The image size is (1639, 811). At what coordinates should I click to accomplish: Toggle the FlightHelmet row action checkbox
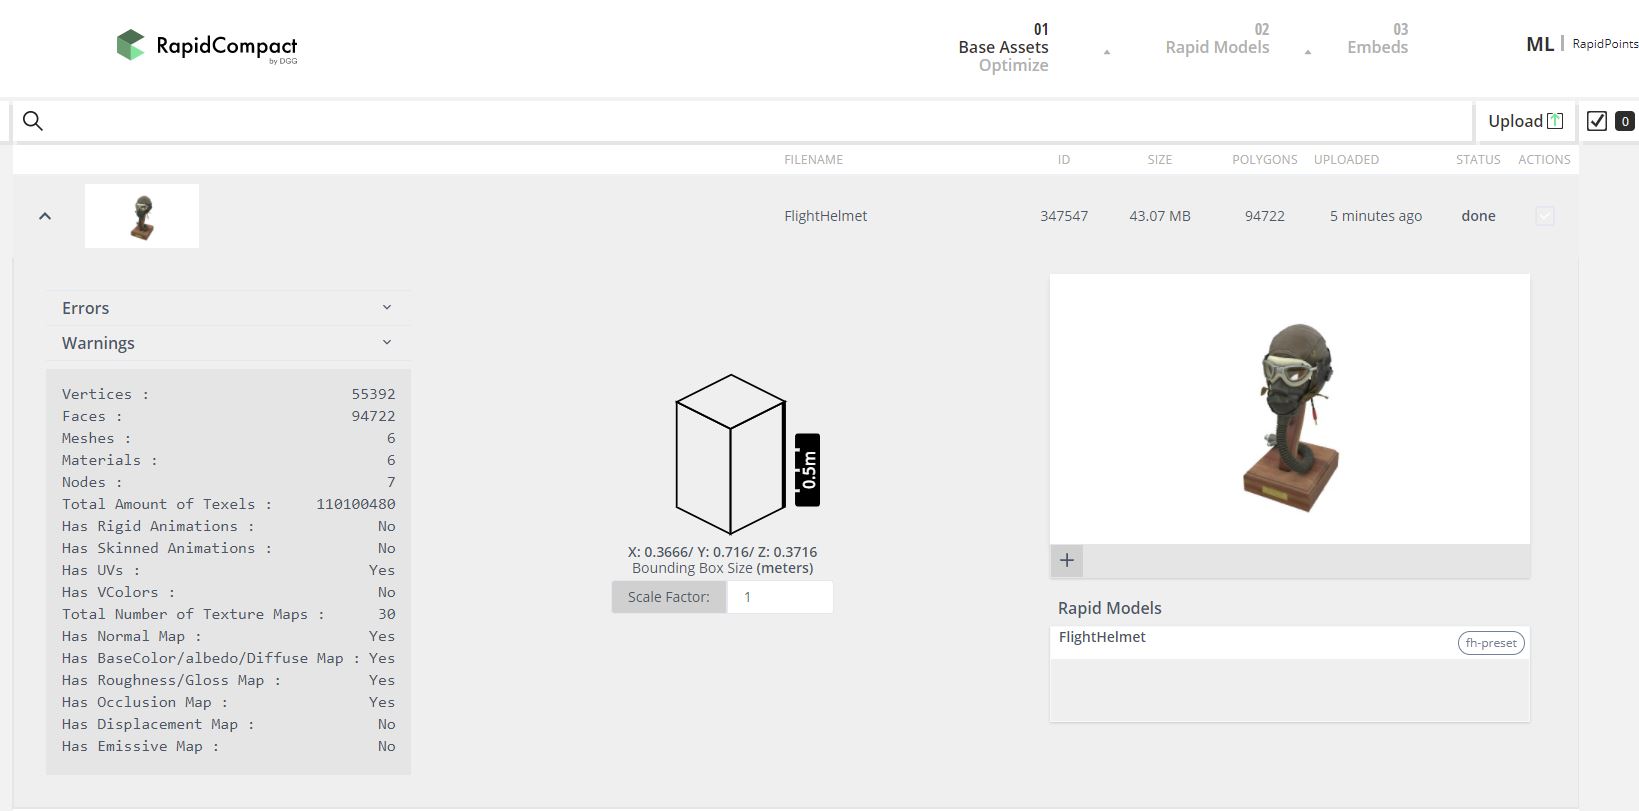tap(1544, 216)
